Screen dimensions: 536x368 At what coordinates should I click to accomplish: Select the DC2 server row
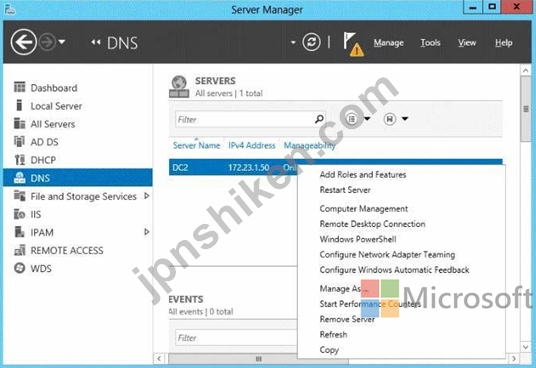[x=336, y=167]
